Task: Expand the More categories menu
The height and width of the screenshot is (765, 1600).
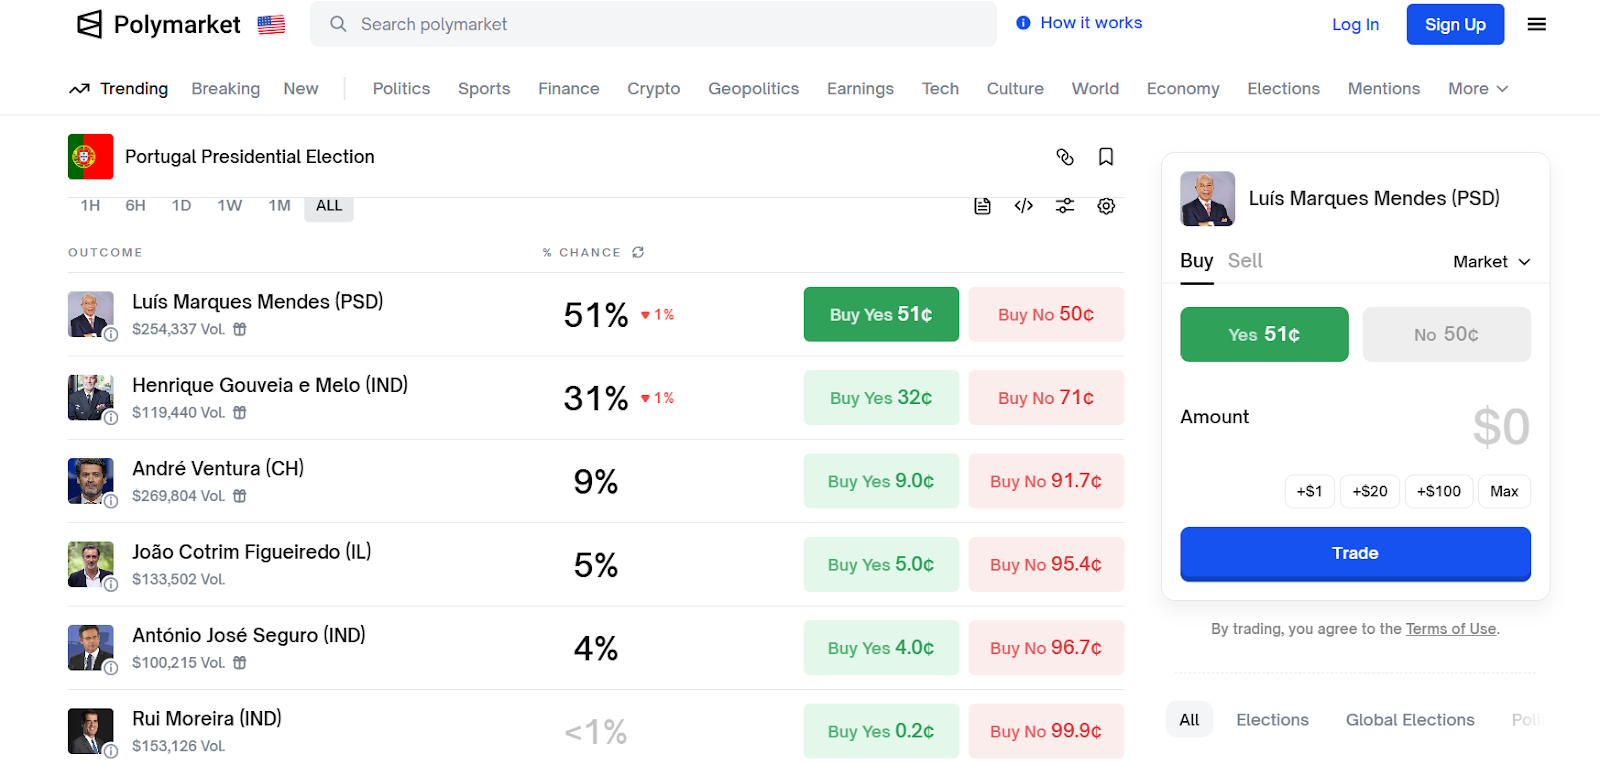Action: [1477, 89]
